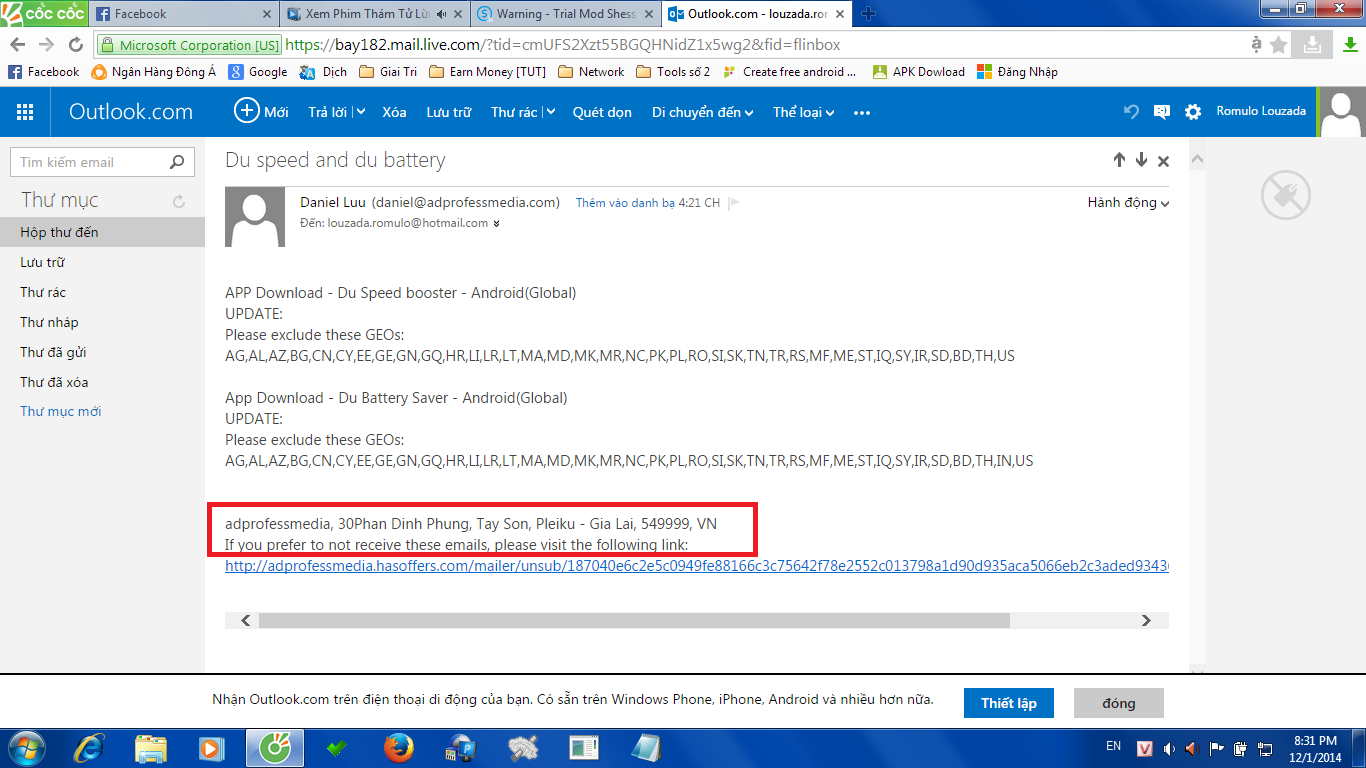Expand the Hành động actions dropdown
The height and width of the screenshot is (768, 1366).
(1128, 203)
